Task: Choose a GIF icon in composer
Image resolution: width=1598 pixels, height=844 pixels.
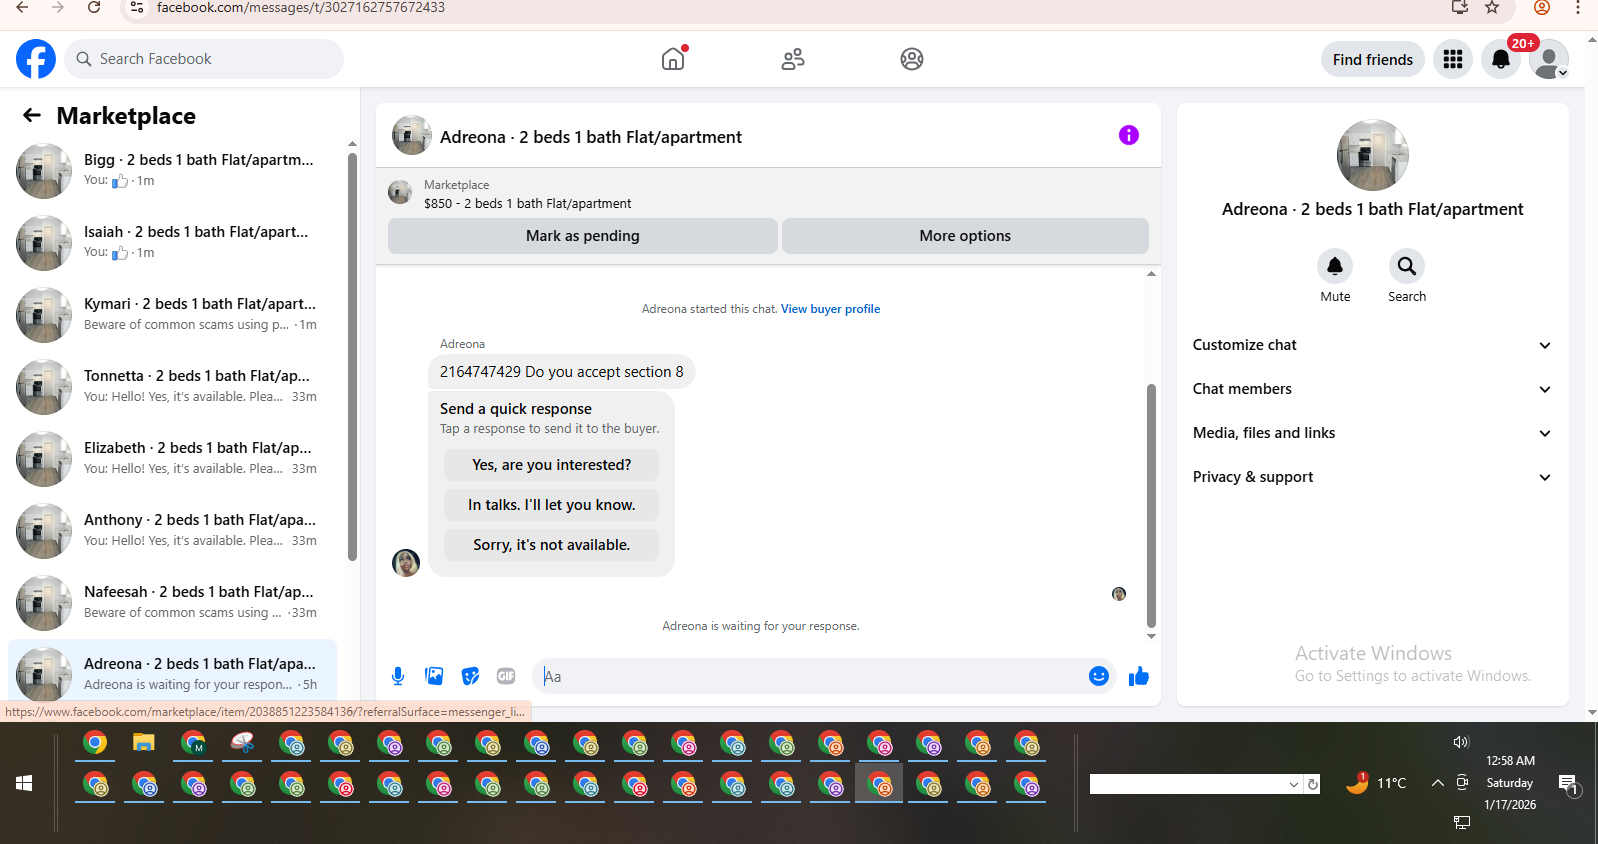Action: pos(506,676)
